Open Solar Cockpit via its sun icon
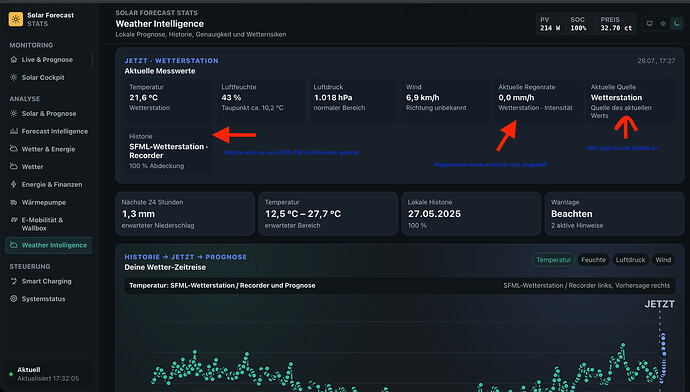 14,77
